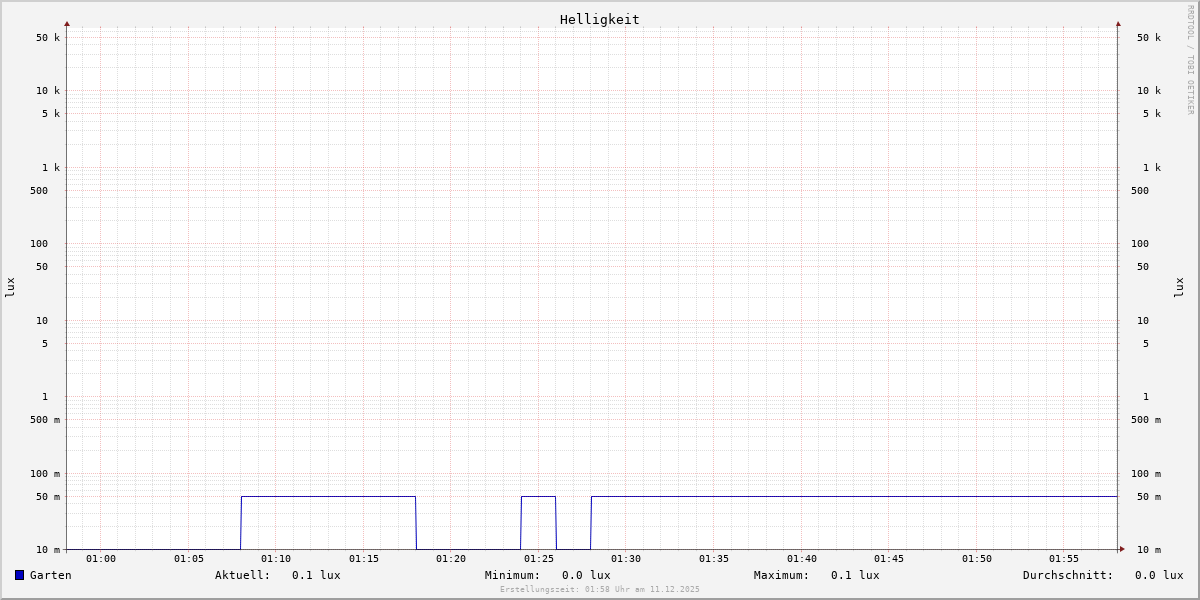Click the Maximum 0.1 lux value
Viewport: 1200px width, 600px height.
click(855, 575)
